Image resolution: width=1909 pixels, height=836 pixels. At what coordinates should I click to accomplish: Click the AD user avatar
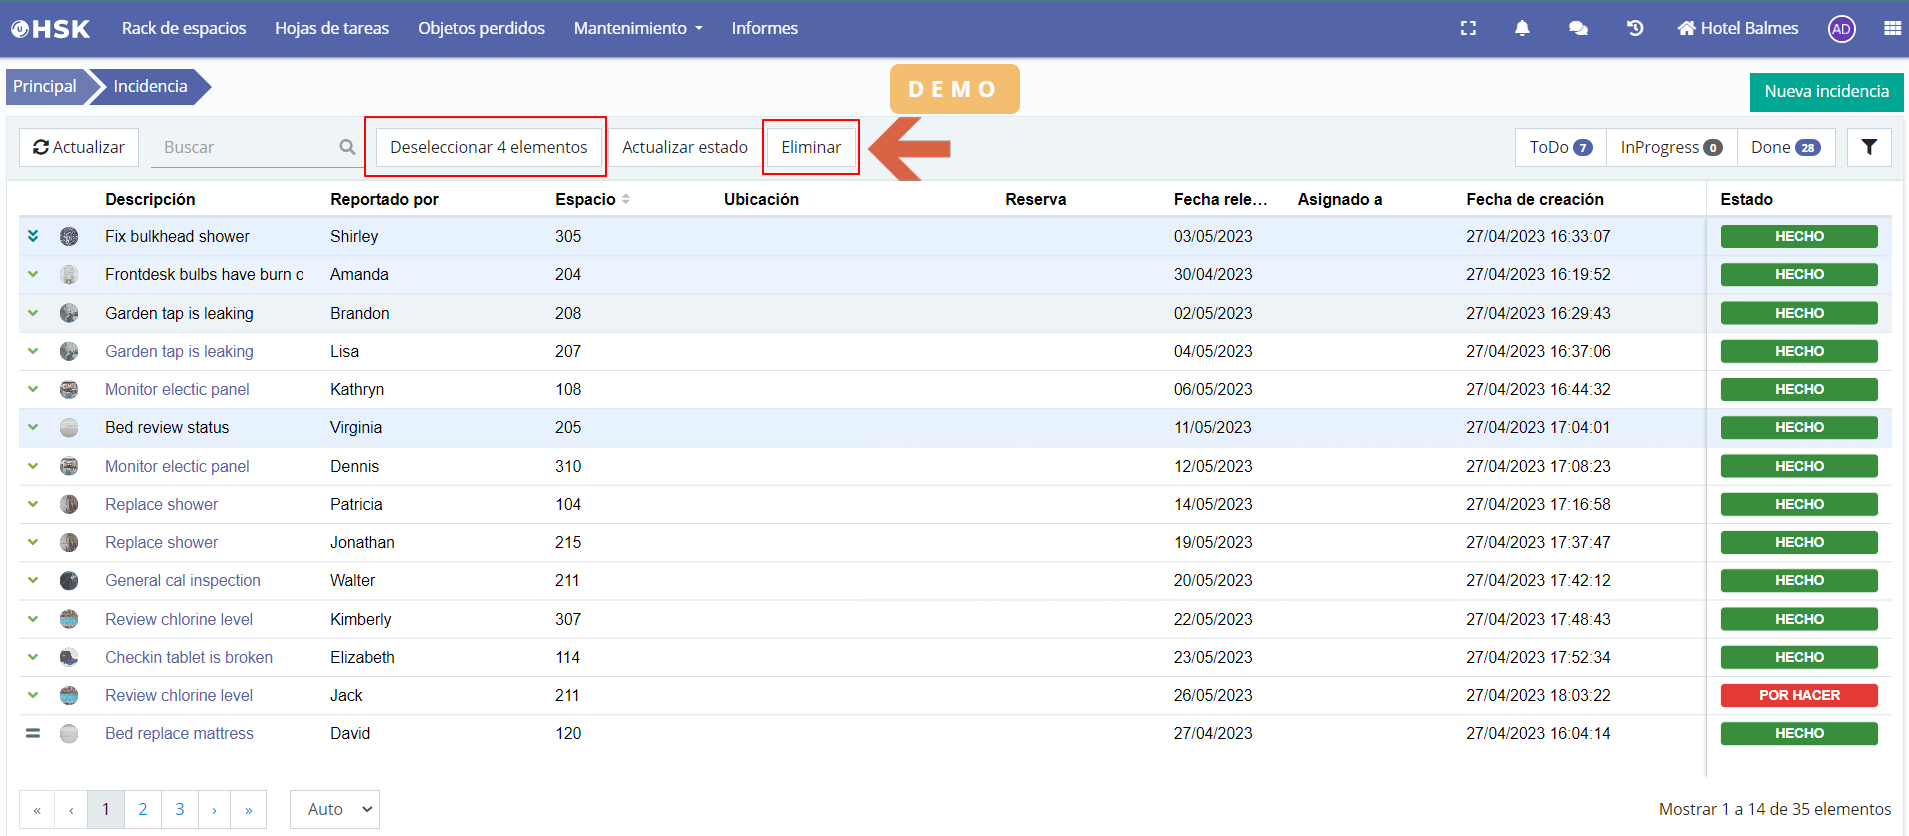tap(1841, 29)
